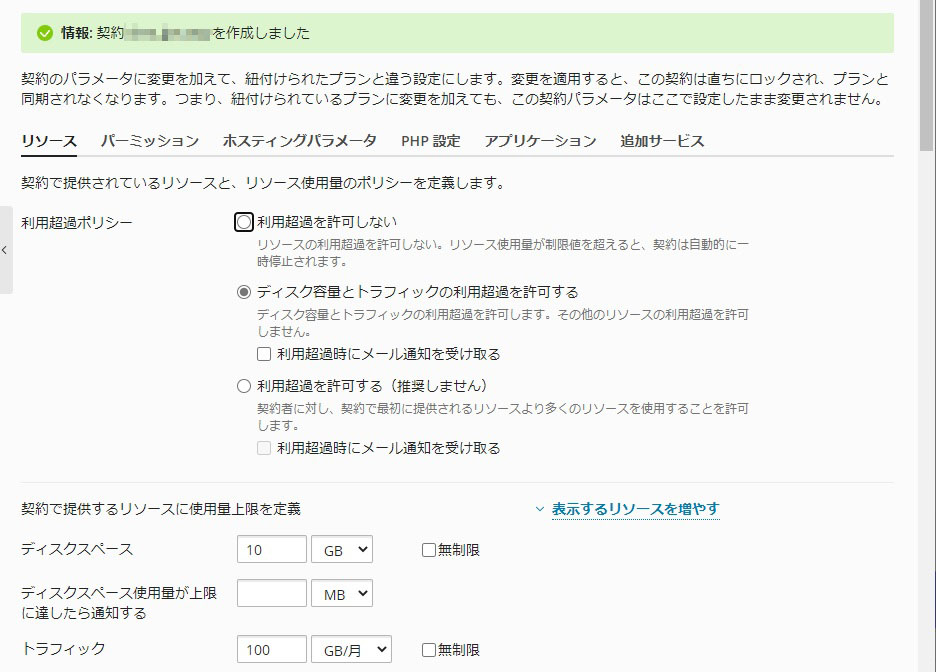Open the GB/月 dropdown for トラフィック
The width and height of the screenshot is (936, 672).
tap(350, 649)
